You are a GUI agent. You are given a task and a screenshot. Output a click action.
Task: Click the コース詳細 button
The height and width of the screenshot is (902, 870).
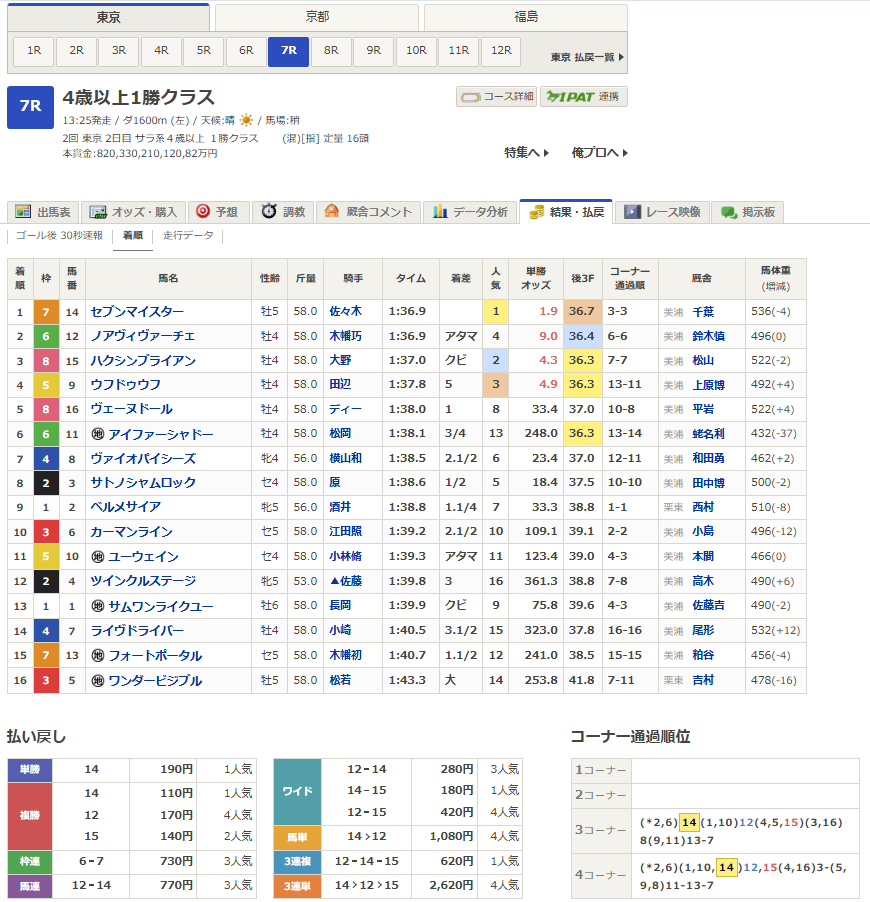click(496, 97)
